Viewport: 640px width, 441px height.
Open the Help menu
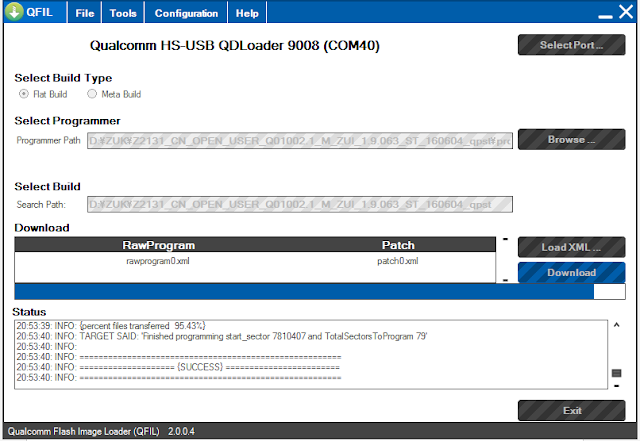coord(247,13)
